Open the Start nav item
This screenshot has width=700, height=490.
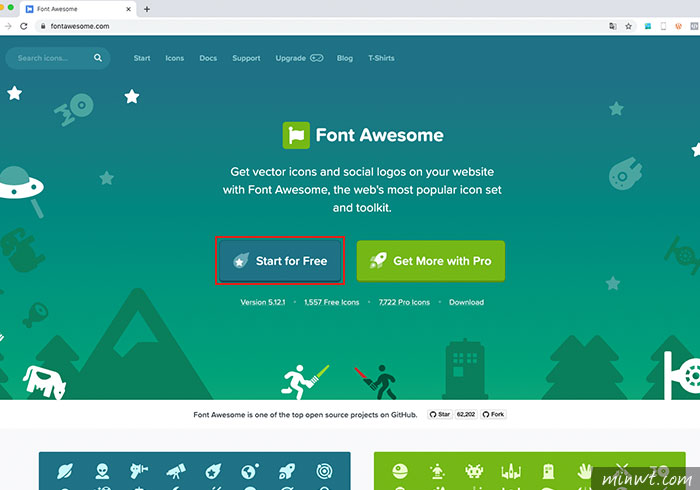click(x=142, y=58)
